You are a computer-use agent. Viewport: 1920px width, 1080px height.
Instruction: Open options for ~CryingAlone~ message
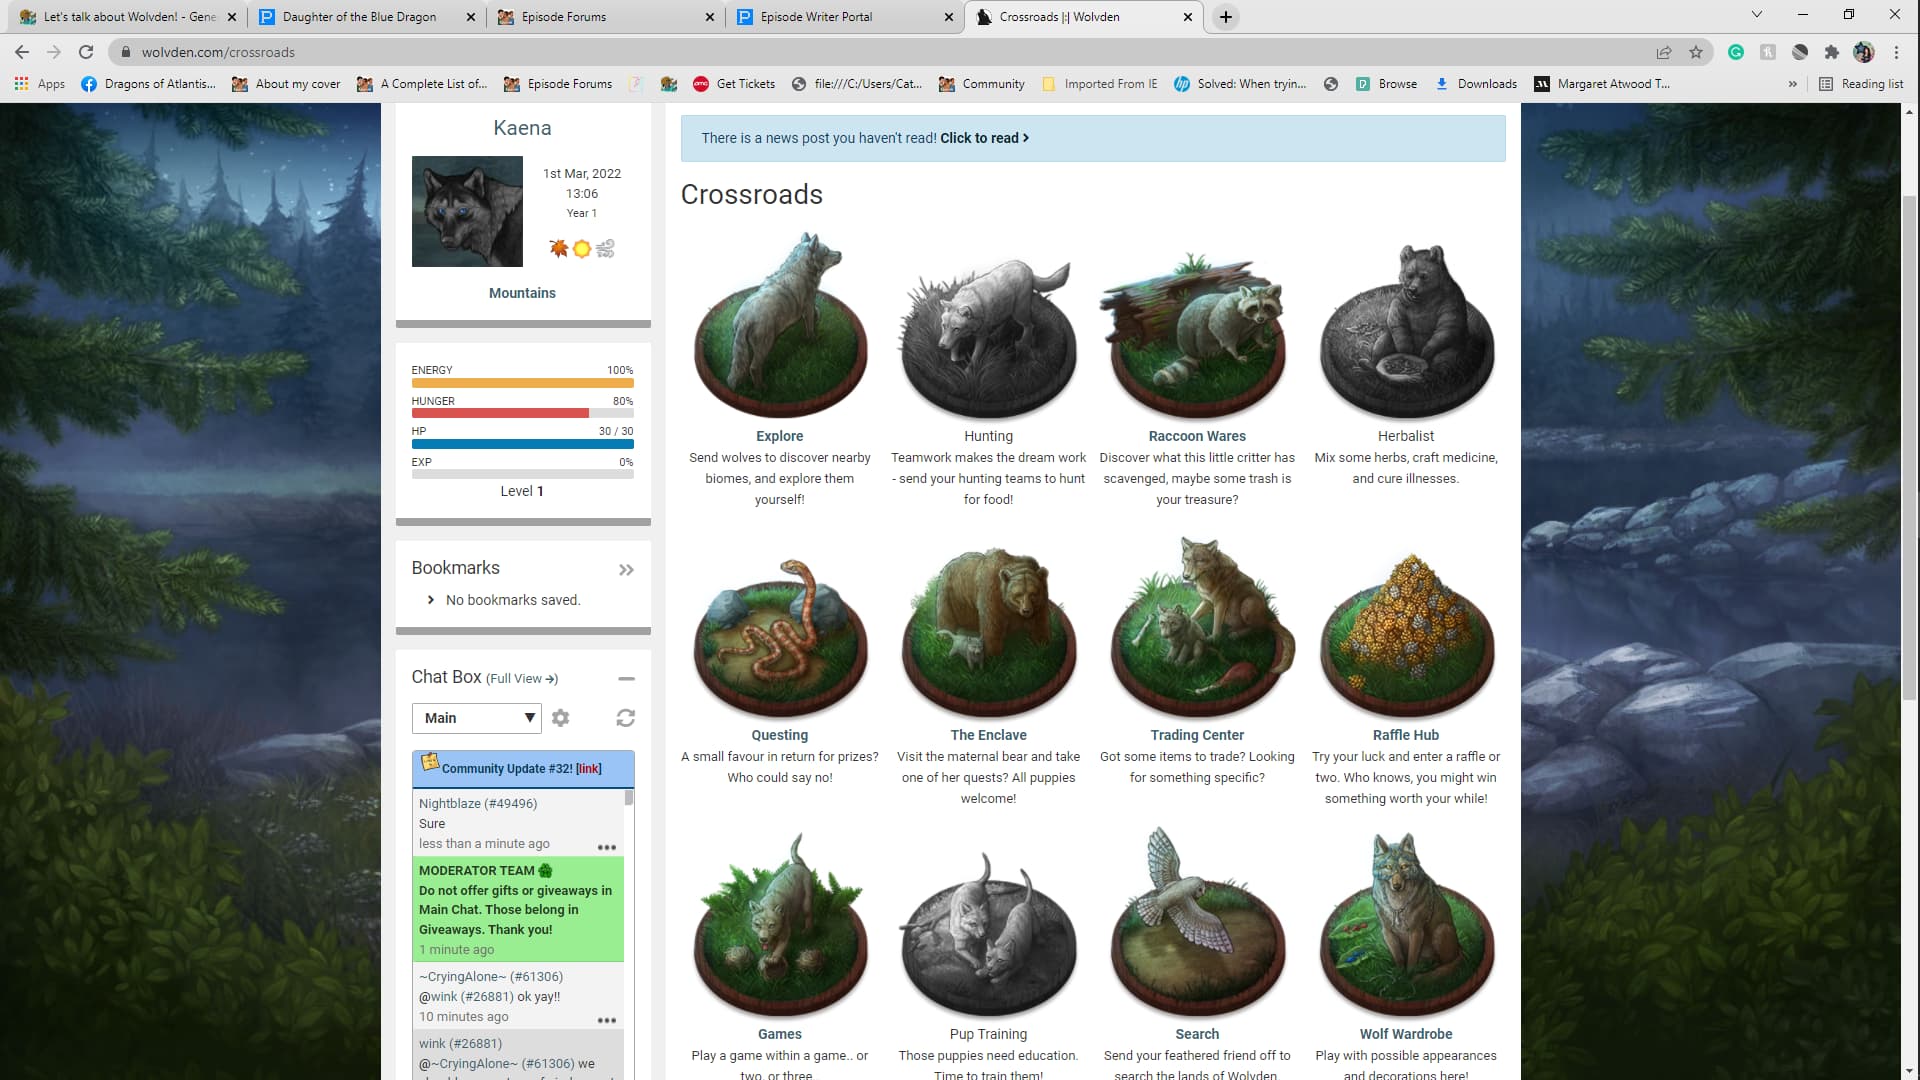click(x=607, y=1020)
